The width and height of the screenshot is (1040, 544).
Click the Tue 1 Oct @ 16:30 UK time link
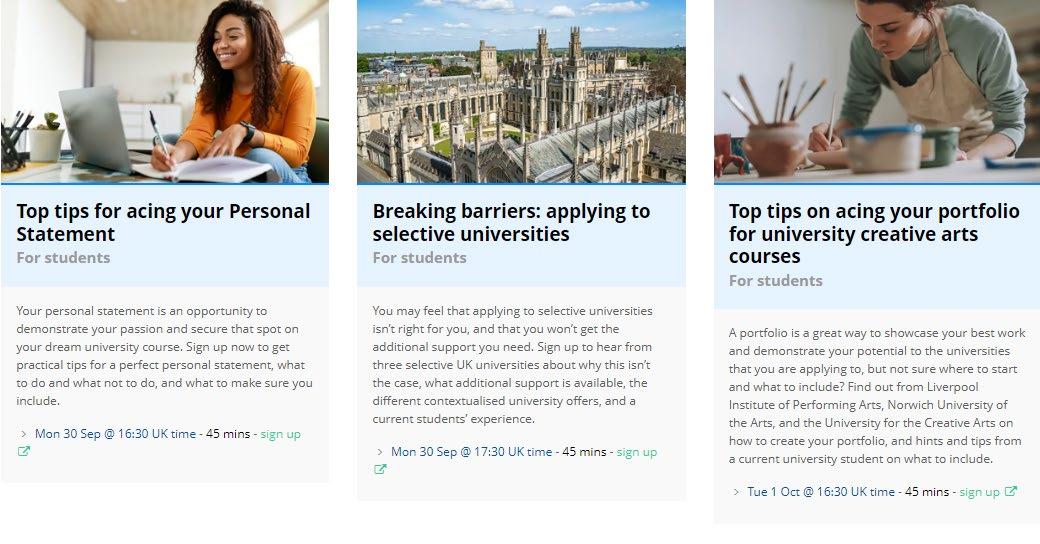(821, 492)
